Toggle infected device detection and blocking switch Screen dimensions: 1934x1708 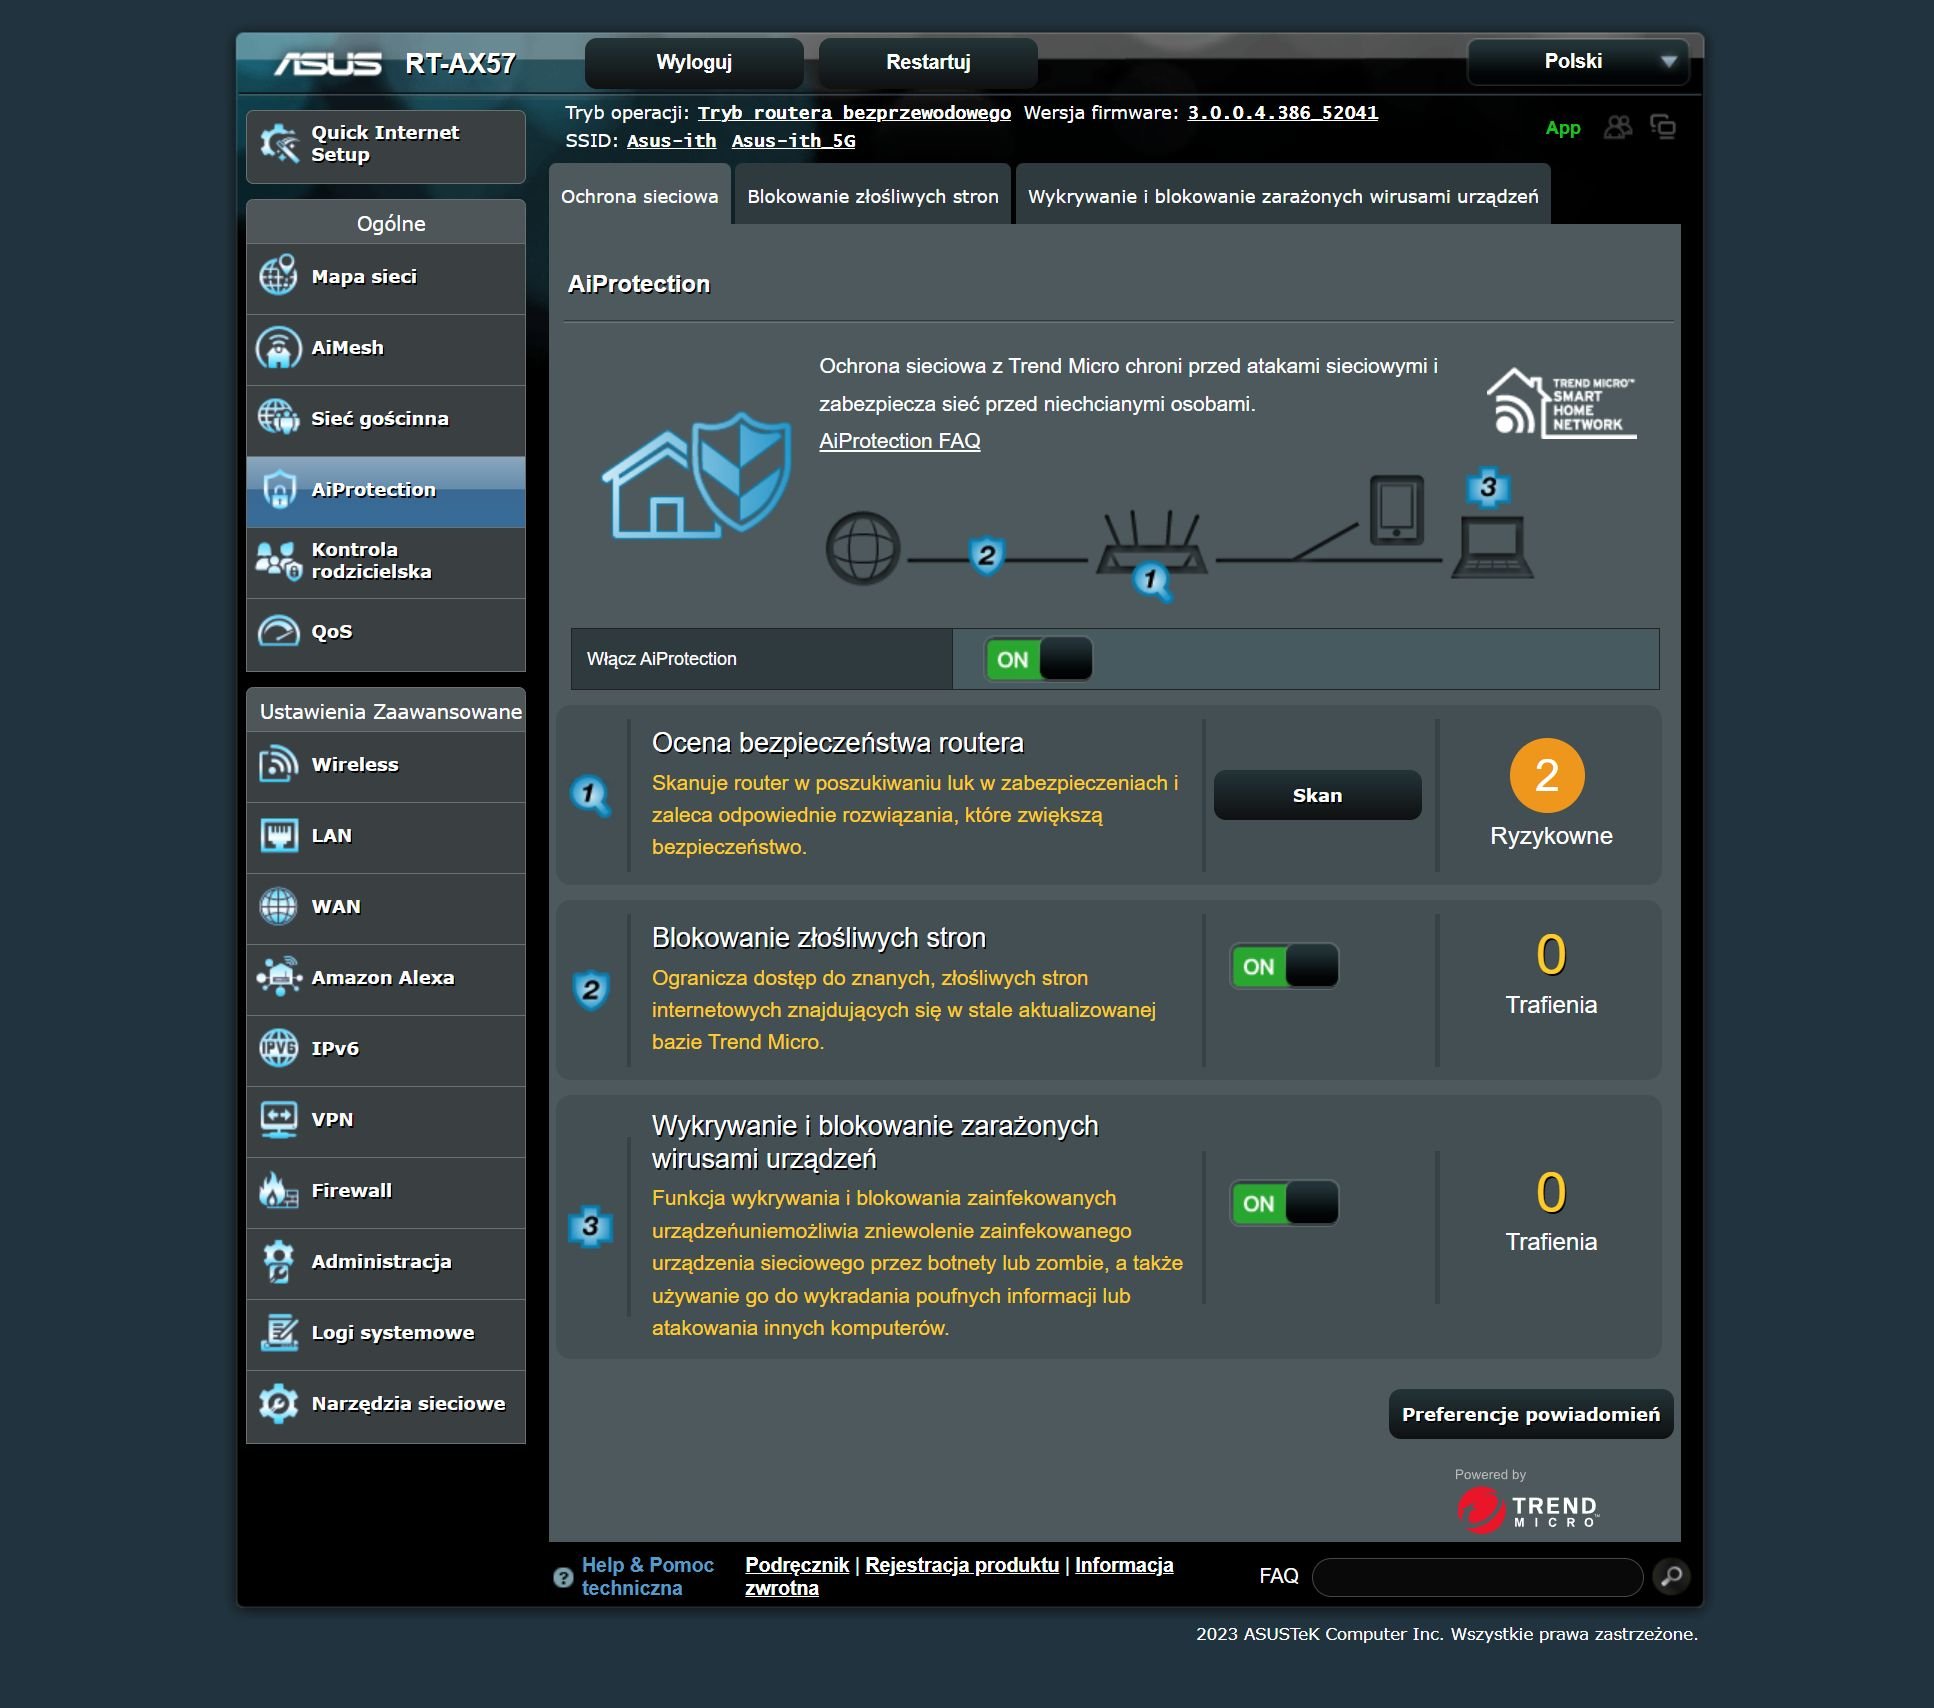point(1284,1203)
